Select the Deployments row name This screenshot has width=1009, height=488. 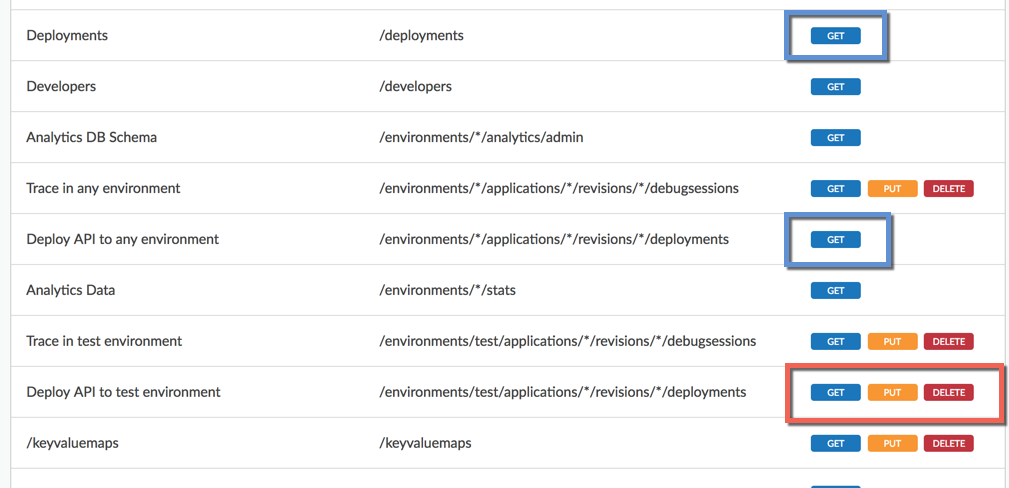(67, 36)
